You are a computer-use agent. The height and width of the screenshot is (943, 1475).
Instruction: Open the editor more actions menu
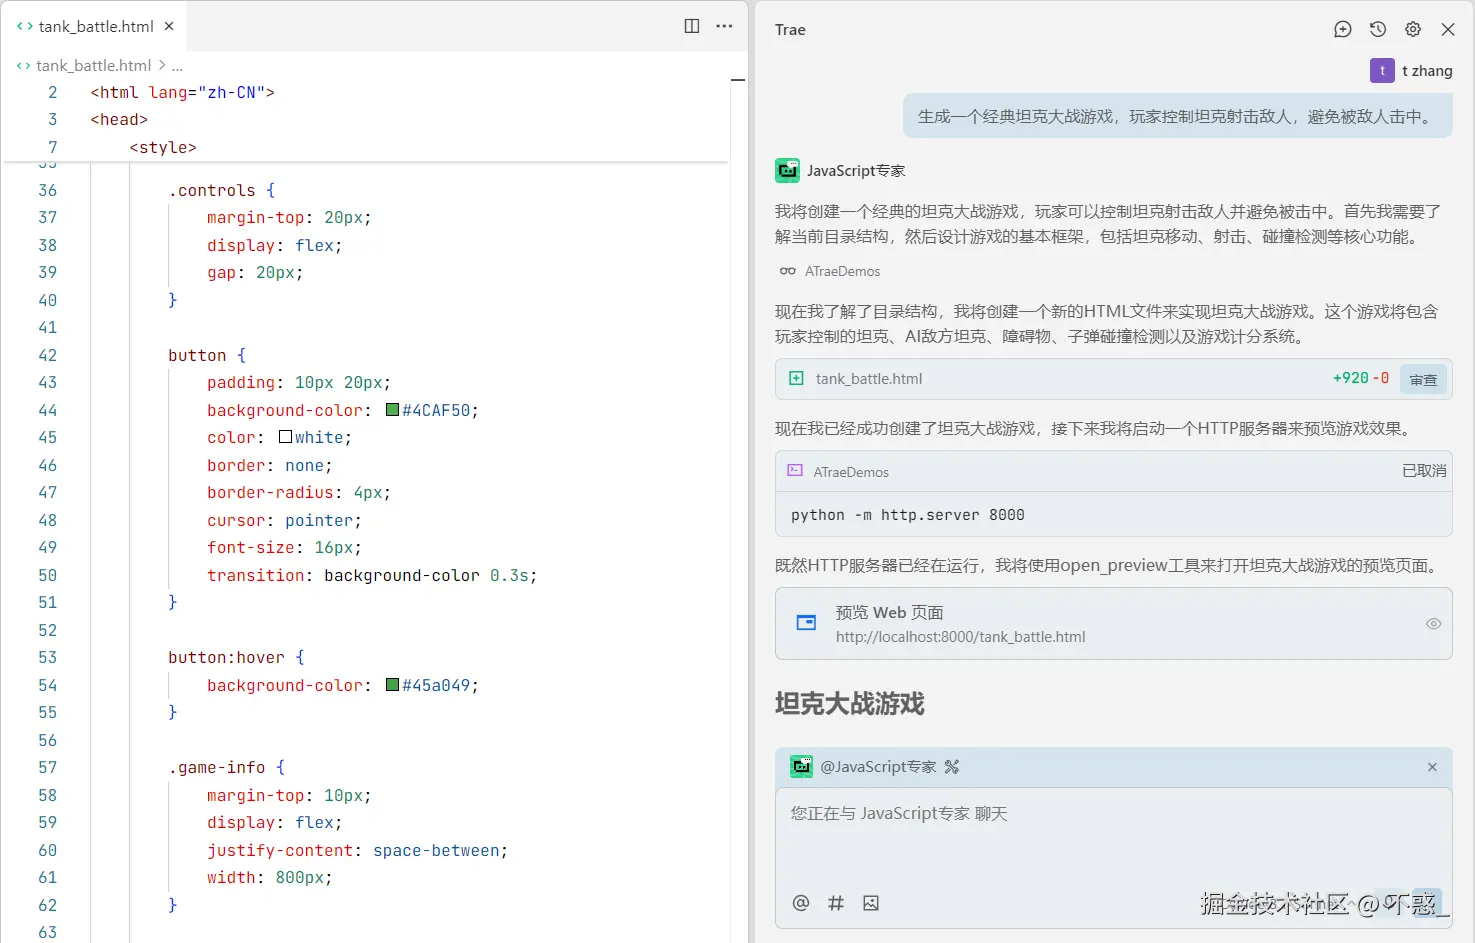pyautogui.click(x=725, y=26)
